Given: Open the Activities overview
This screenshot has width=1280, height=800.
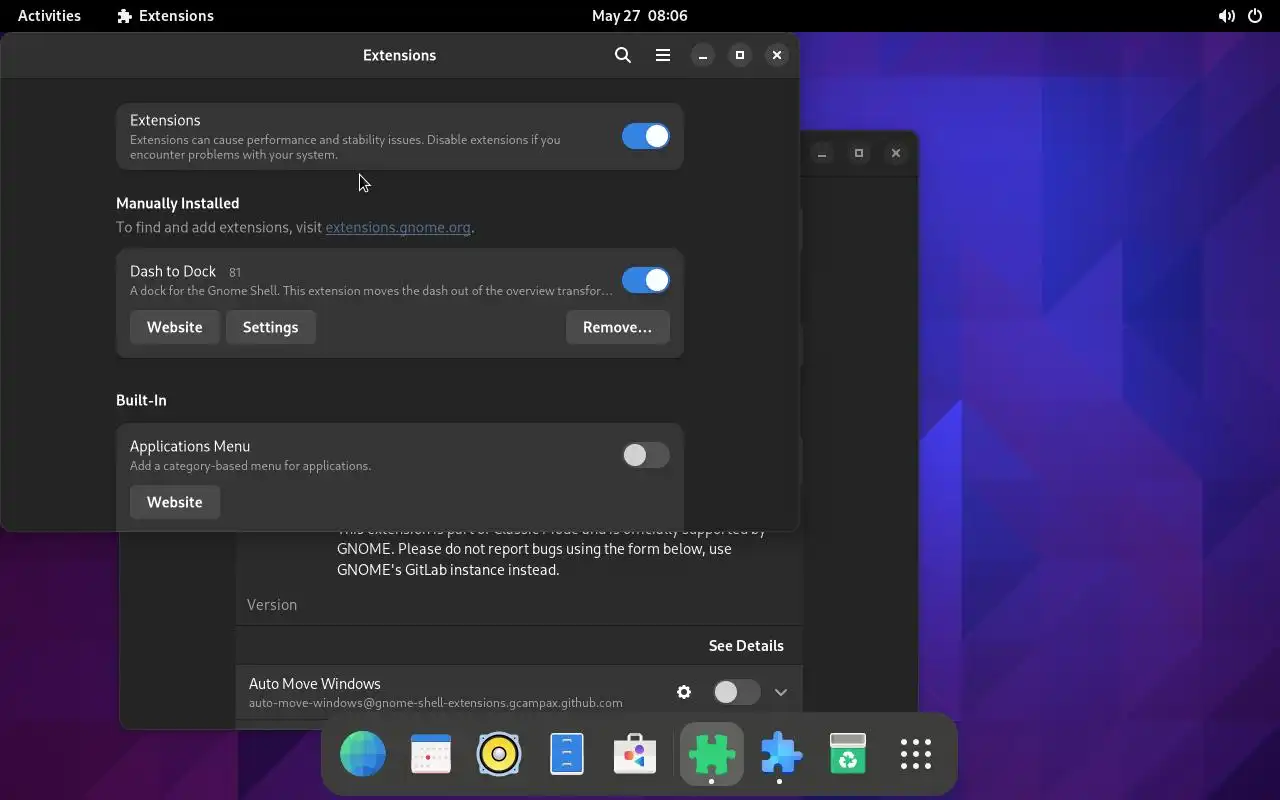Looking at the screenshot, I should pos(49,15).
